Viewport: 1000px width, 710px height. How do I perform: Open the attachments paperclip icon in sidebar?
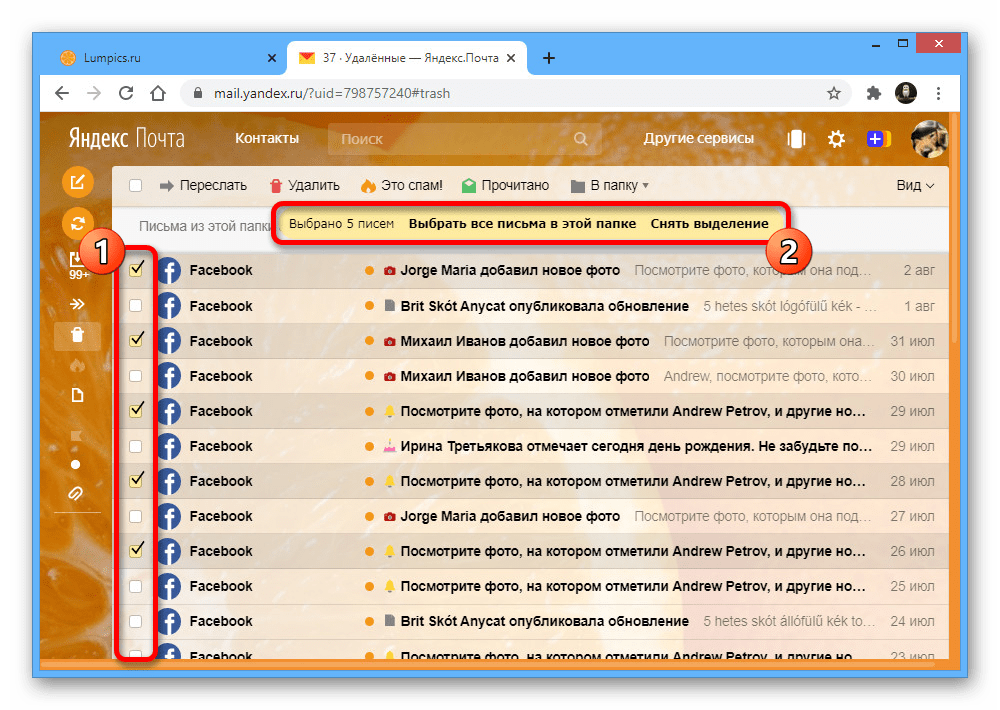[x=77, y=493]
